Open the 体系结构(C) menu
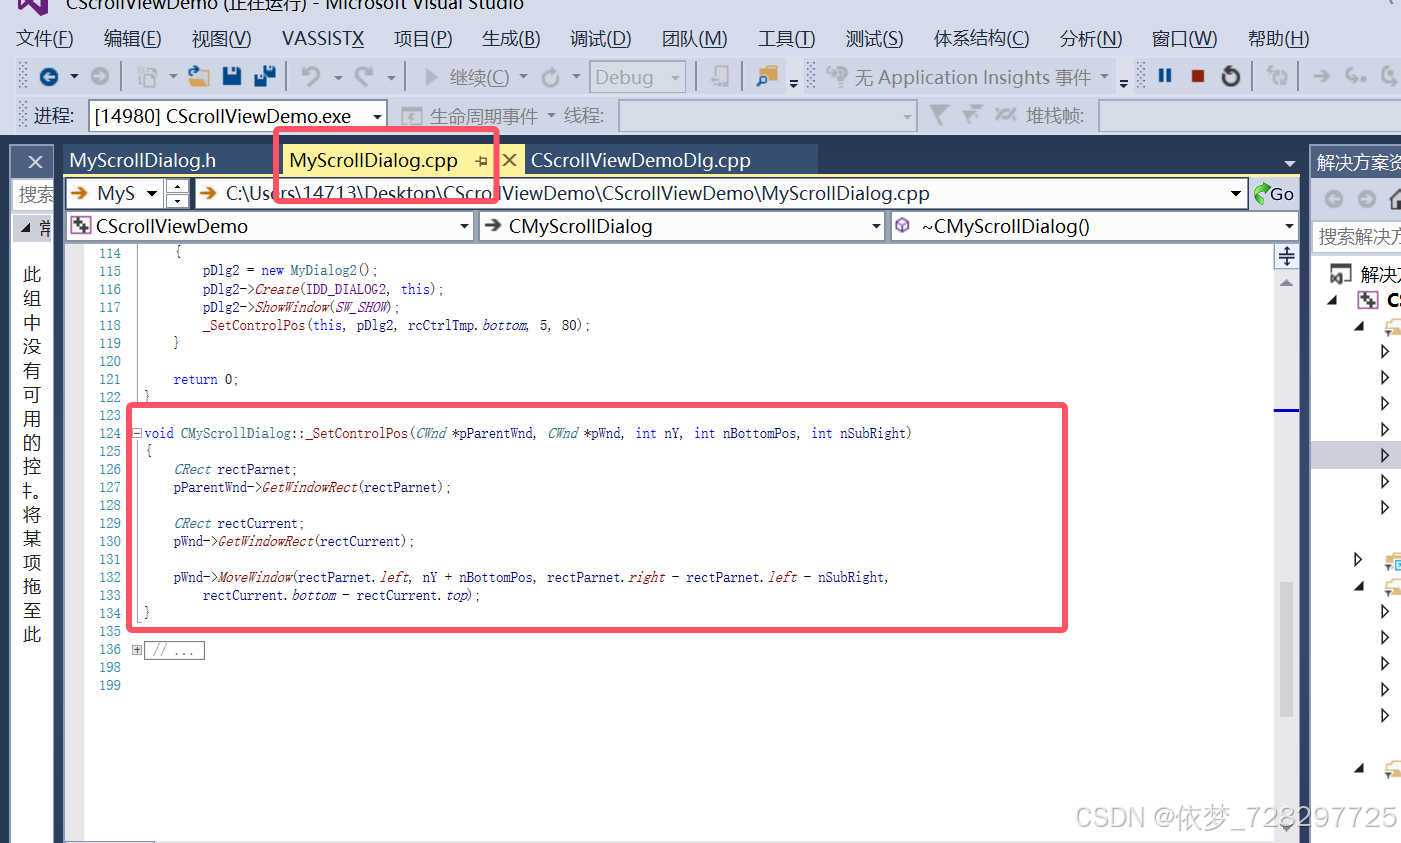 tap(981, 38)
